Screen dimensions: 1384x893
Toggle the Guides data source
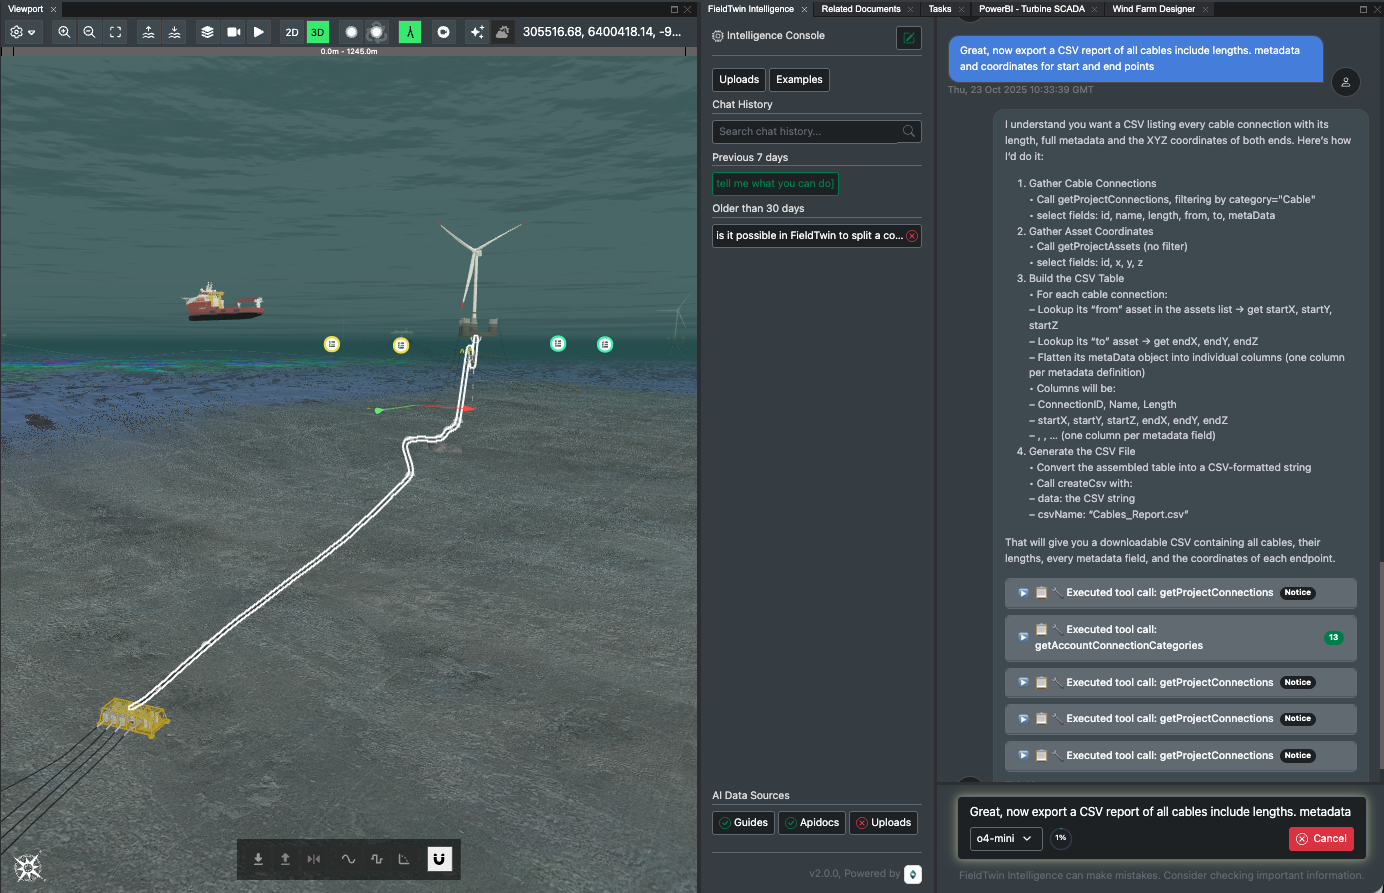point(743,823)
